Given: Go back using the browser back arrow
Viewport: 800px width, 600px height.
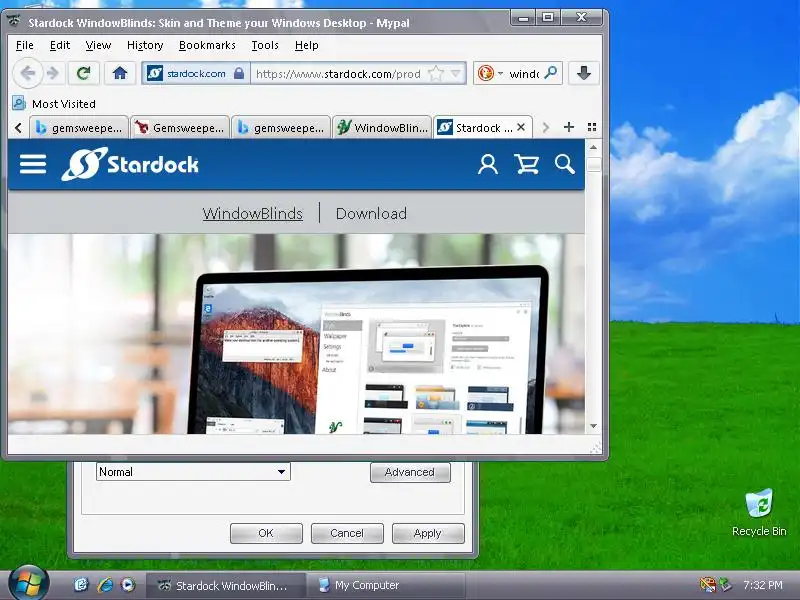Looking at the screenshot, I should coord(27,73).
